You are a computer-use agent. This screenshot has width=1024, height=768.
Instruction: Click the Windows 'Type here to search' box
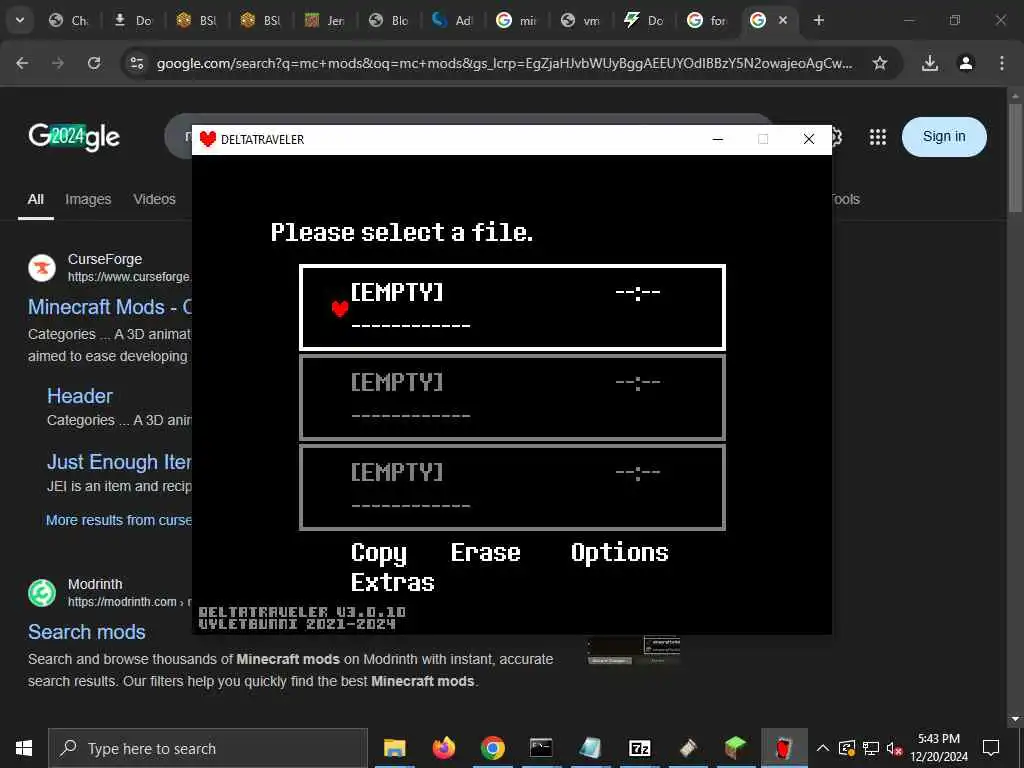(208, 748)
